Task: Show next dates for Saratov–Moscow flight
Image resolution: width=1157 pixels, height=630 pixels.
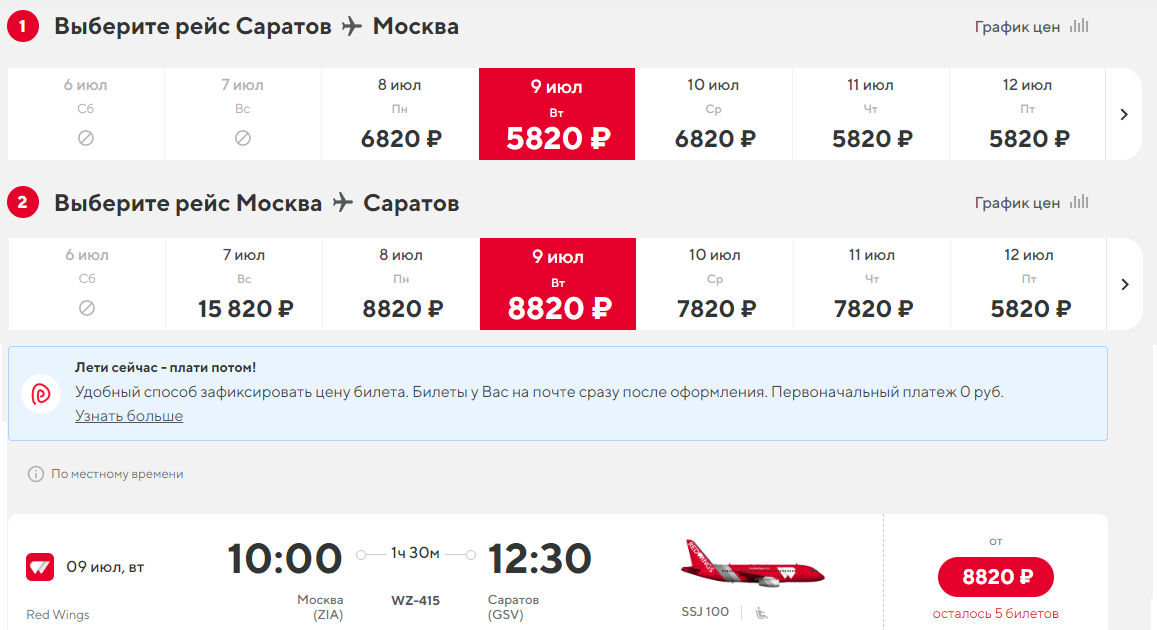Action: 1124,114
